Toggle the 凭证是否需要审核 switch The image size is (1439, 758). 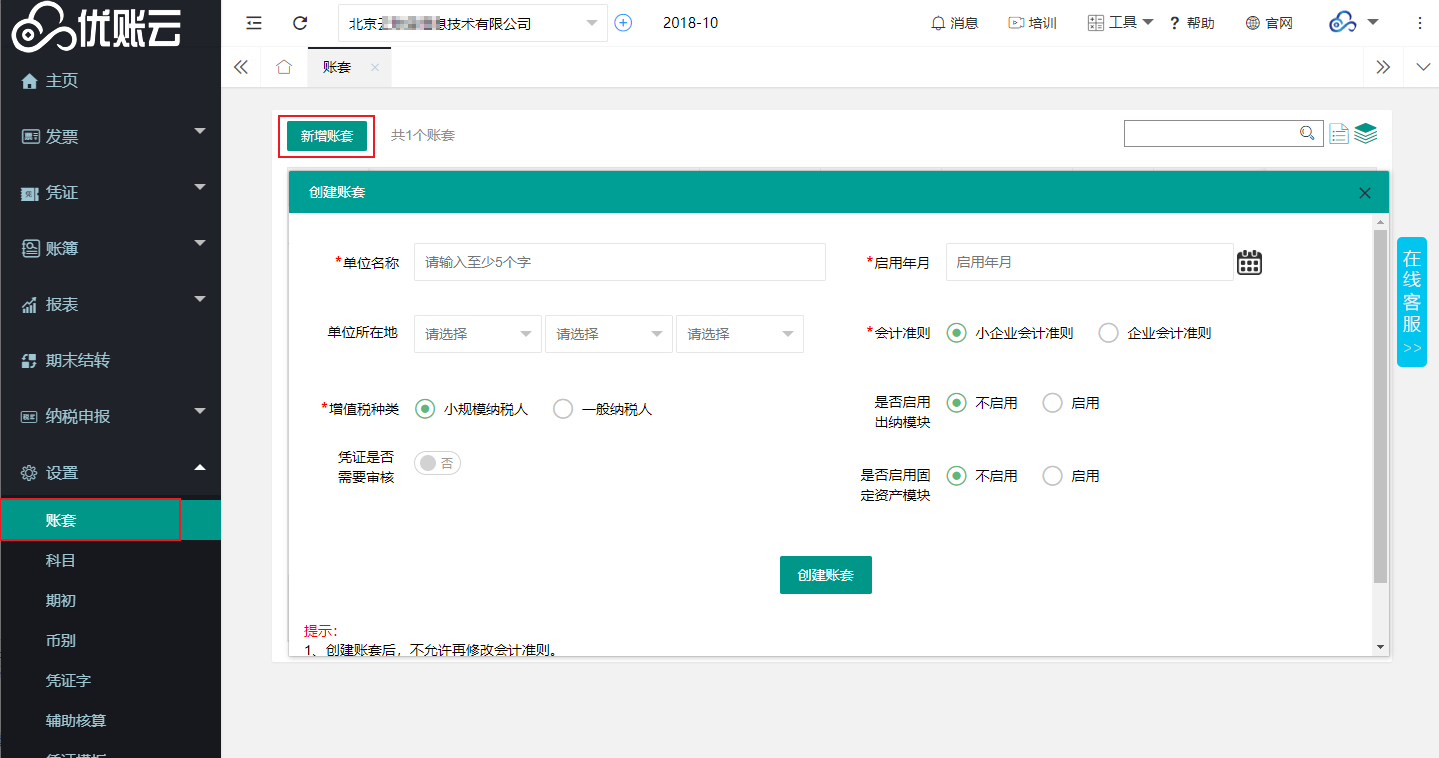pos(437,463)
